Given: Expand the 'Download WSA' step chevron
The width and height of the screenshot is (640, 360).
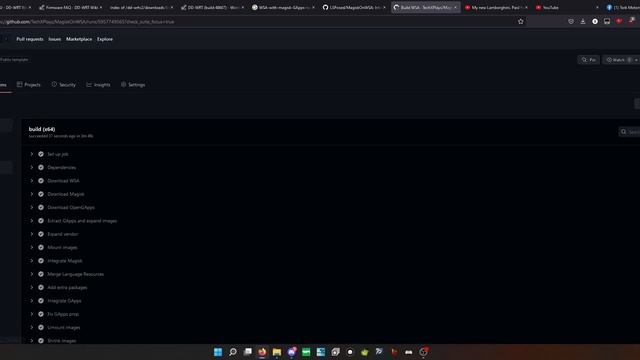Looking at the screenshot, I should [x=31, y=181].
